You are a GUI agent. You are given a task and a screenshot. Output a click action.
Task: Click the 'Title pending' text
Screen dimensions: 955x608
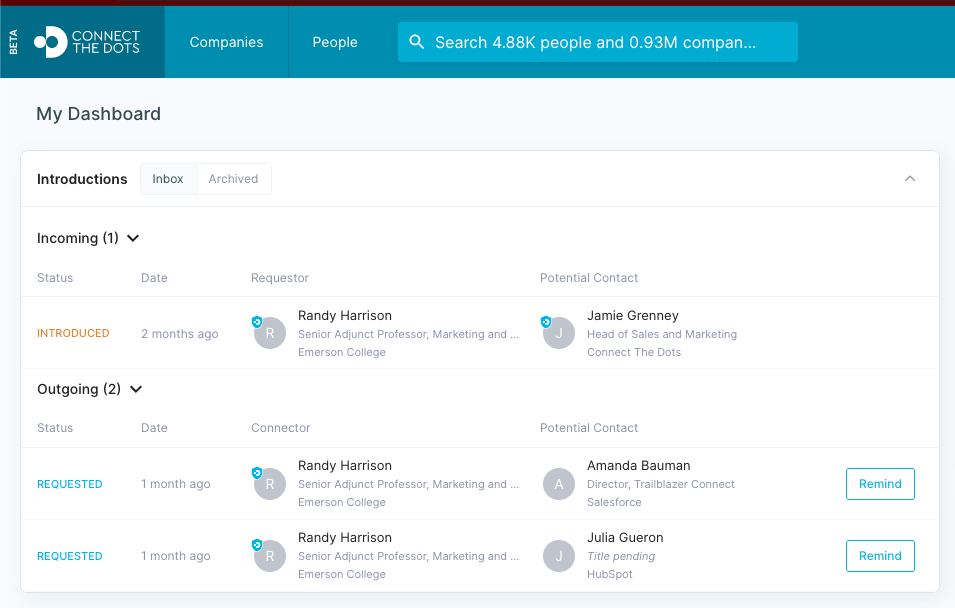[621, 556]
